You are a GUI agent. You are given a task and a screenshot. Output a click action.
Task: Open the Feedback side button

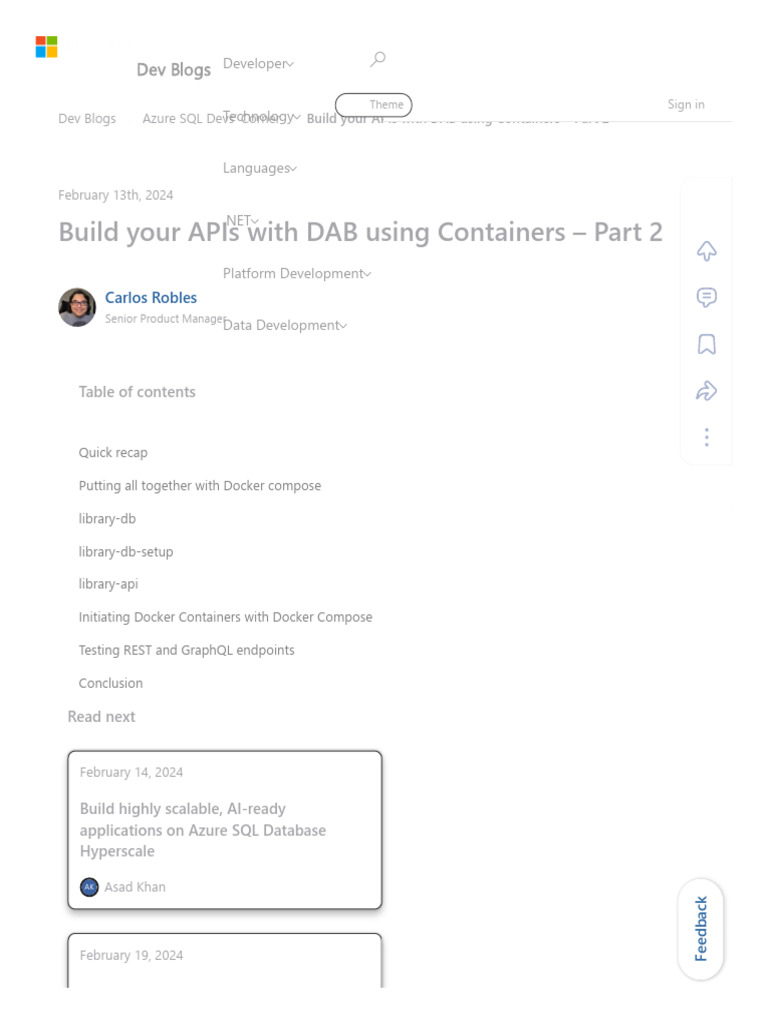pos(701,929)
